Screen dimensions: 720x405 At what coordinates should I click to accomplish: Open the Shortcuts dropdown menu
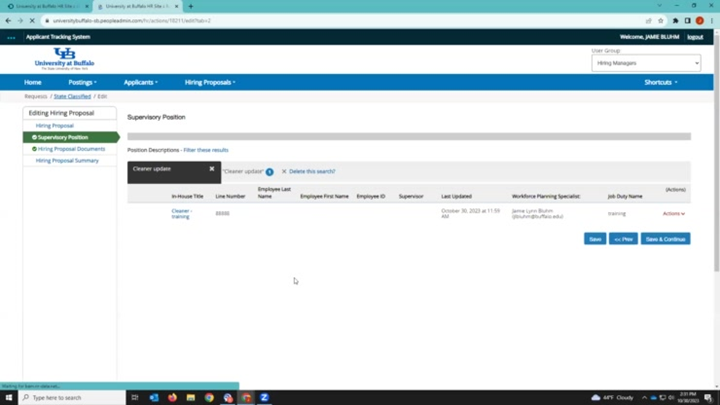[x=660, y=82]
